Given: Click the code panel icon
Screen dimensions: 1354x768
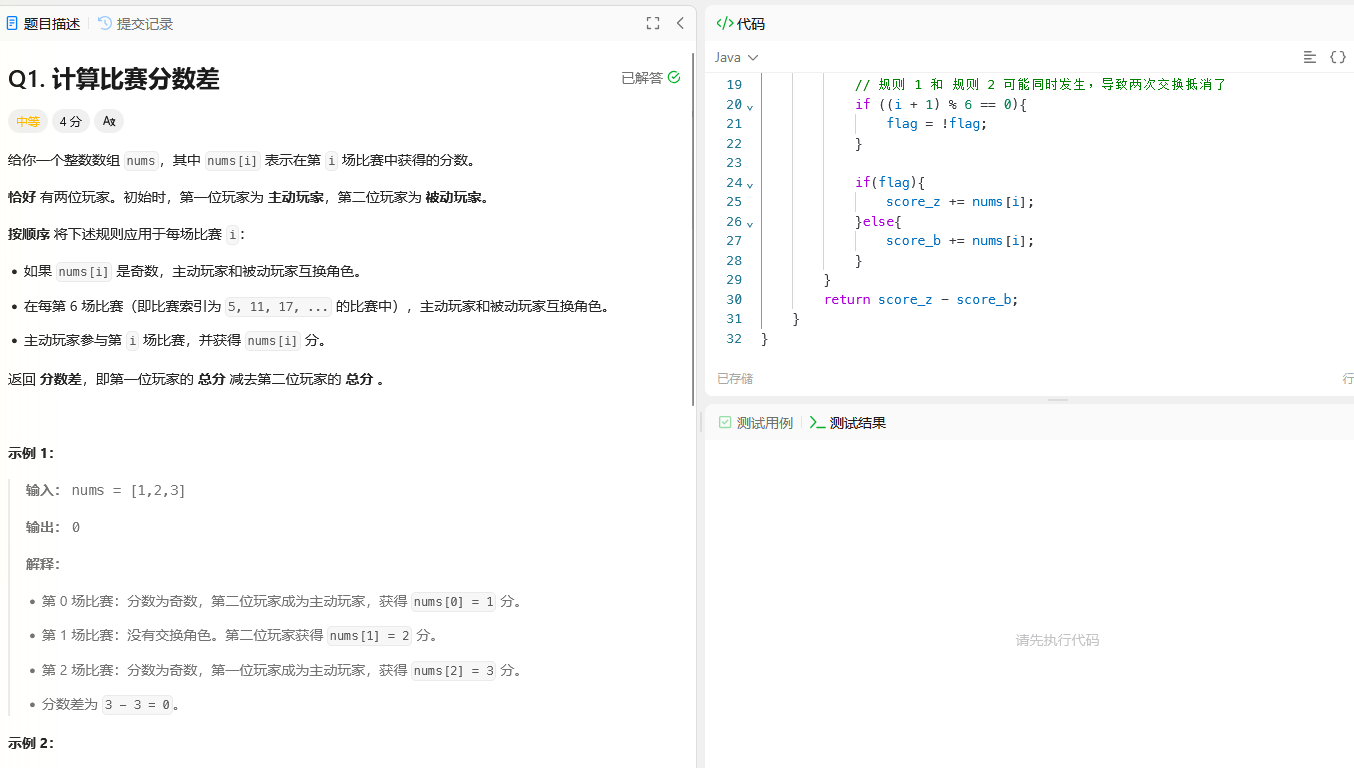Looking at the screenshot, I should coord(725,23).
